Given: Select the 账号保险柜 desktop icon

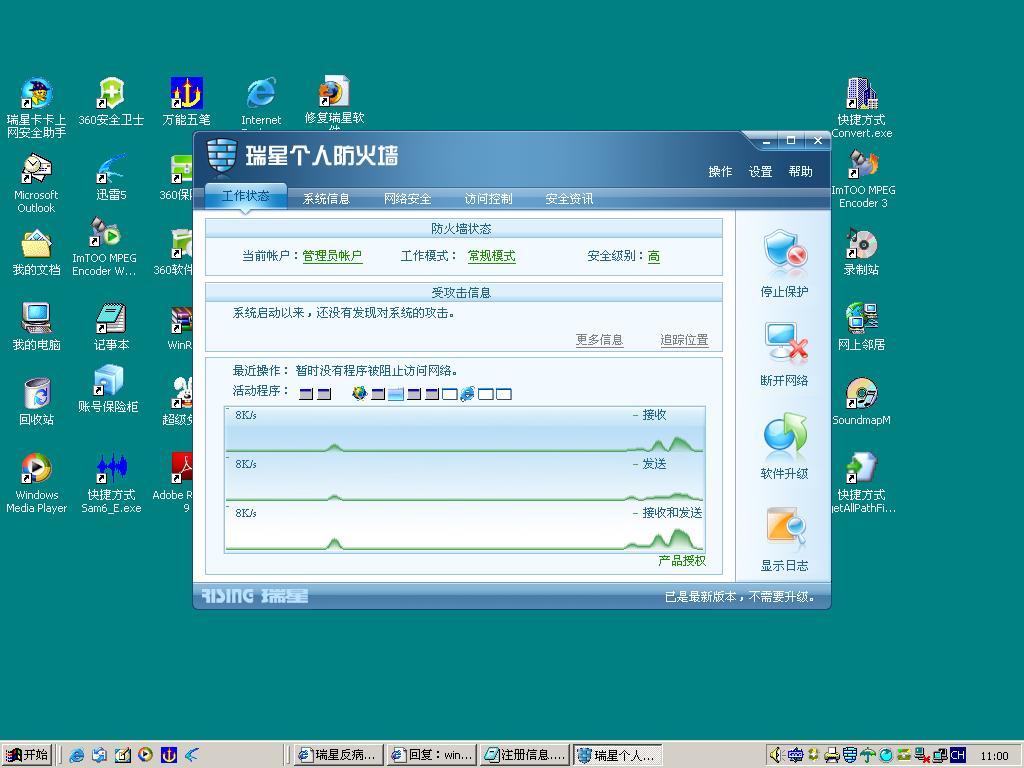Looking at the screenshot, I should 108,390.
